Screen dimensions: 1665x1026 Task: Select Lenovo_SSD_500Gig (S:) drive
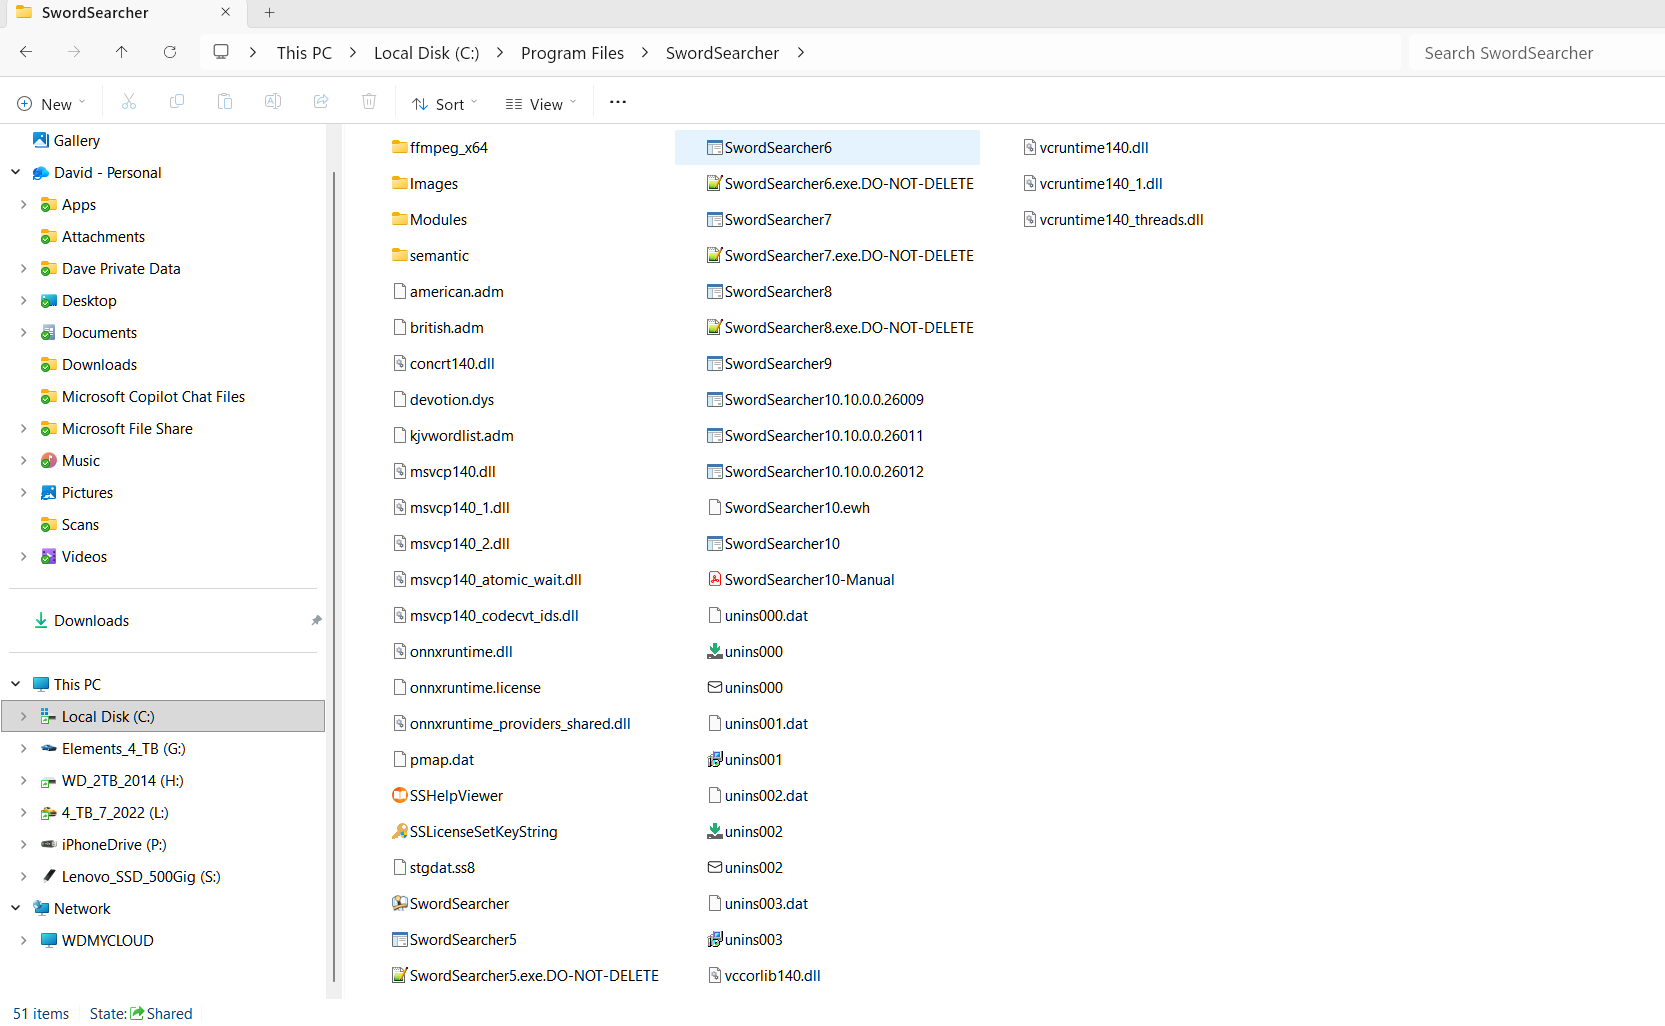[x=141, y=876]
